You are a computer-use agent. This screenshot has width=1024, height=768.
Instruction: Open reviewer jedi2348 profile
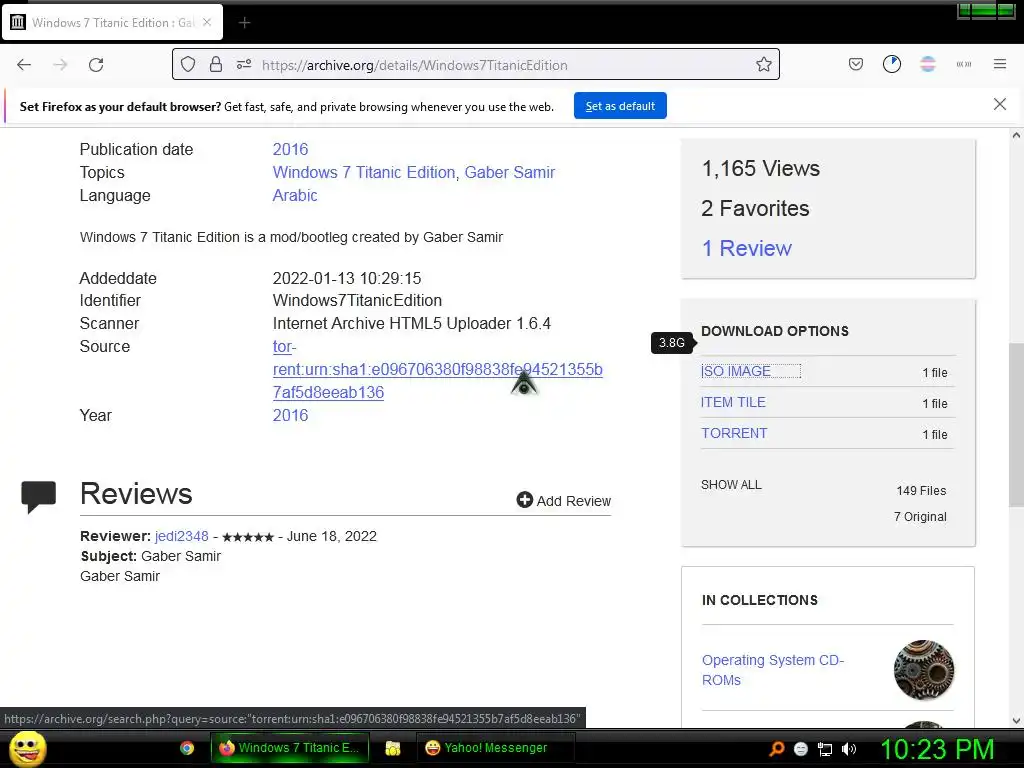click(x=182, y=536)
